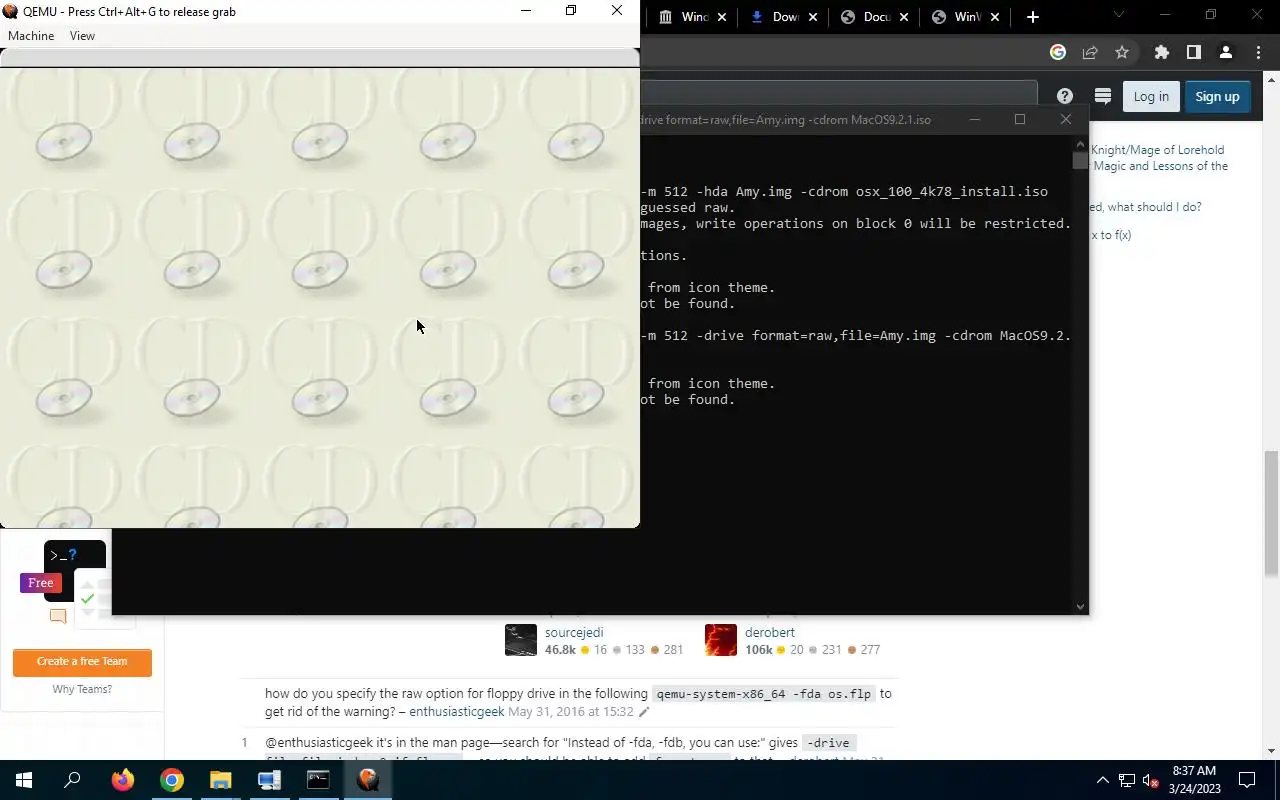Click comment date 'May 31, 2016 at 15:32'
Viewport: 1280px width, 800px height.
pos(571,712)
